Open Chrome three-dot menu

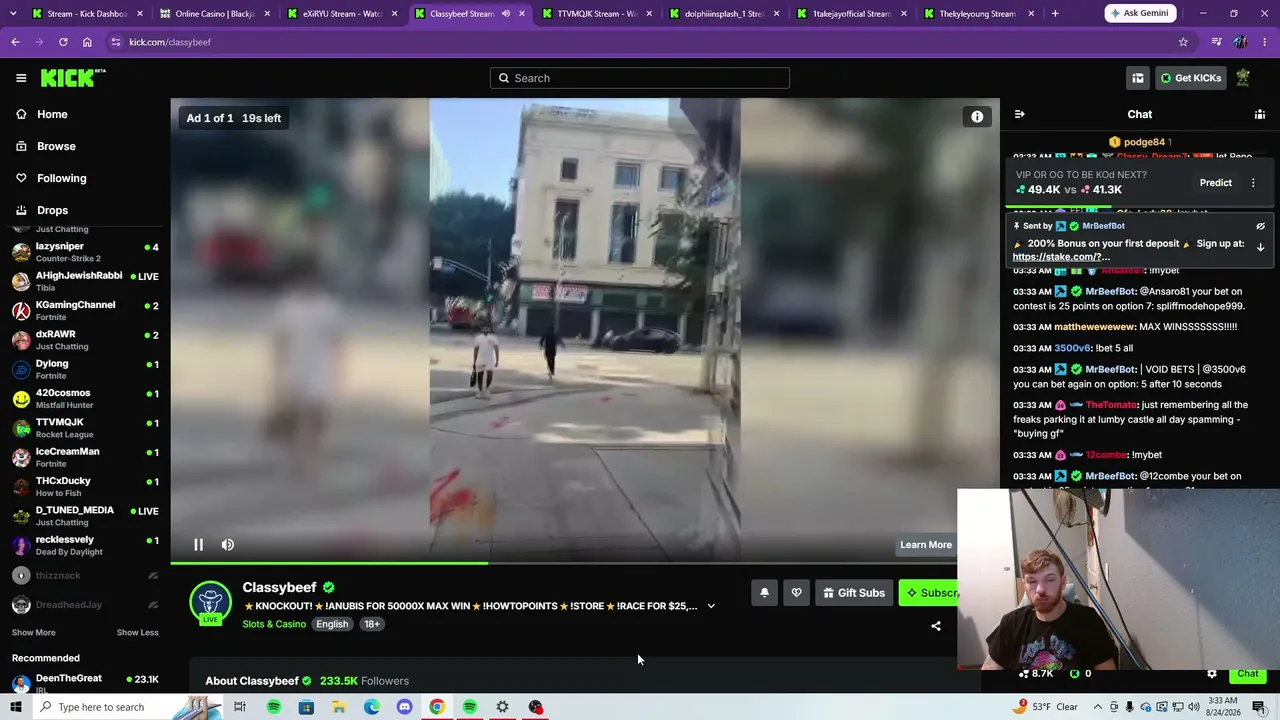(x=1265, y=42)
